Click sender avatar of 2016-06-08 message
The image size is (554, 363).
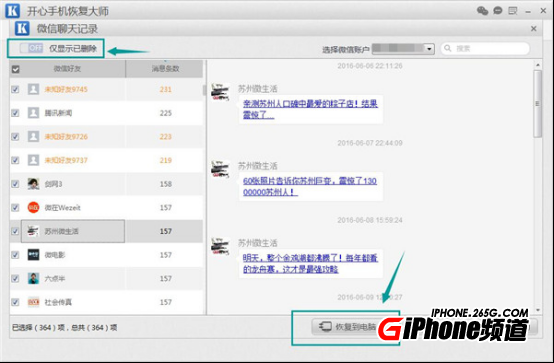click(220, 246)
